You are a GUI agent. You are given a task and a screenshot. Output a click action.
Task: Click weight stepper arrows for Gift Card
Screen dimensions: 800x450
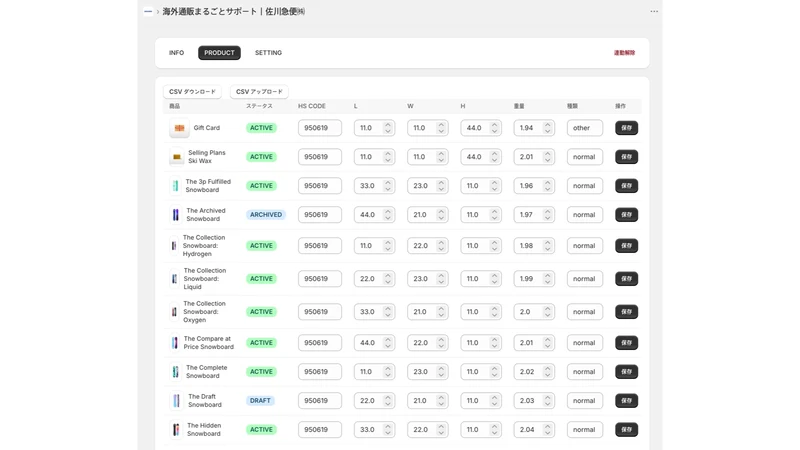tap(547, 128)
